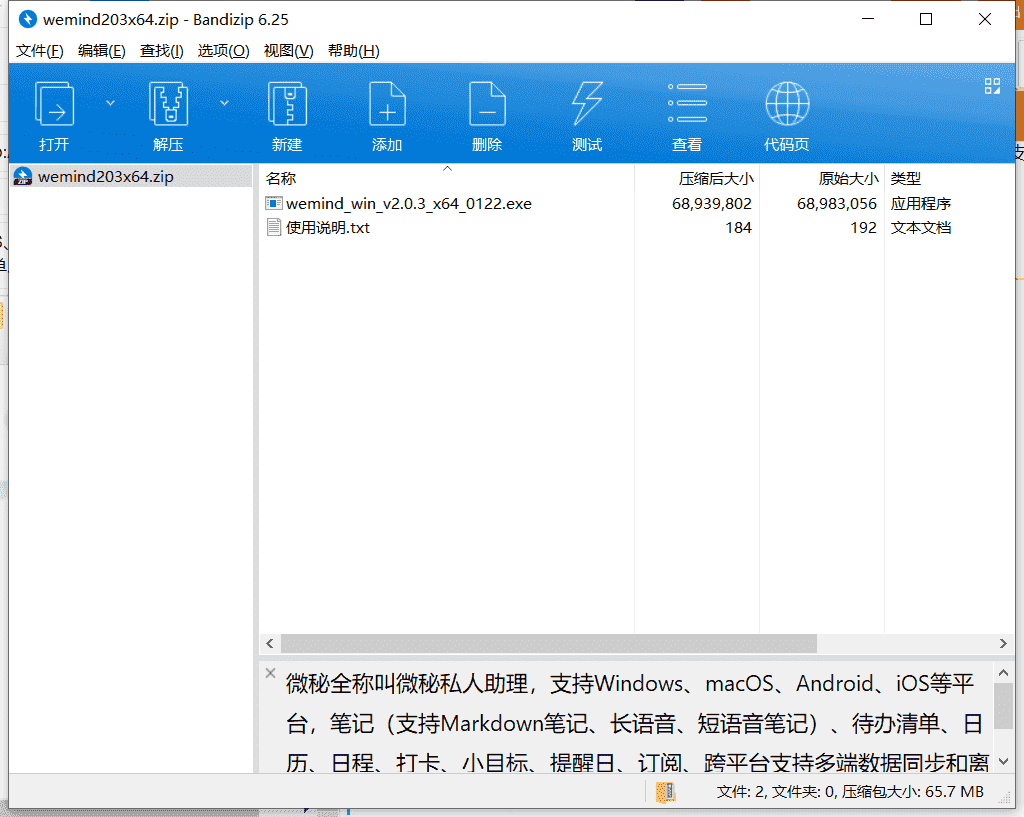Screen dimensions: 1024x817
Task: Click the Add (添加) file icon
Action: click(387, 104)
